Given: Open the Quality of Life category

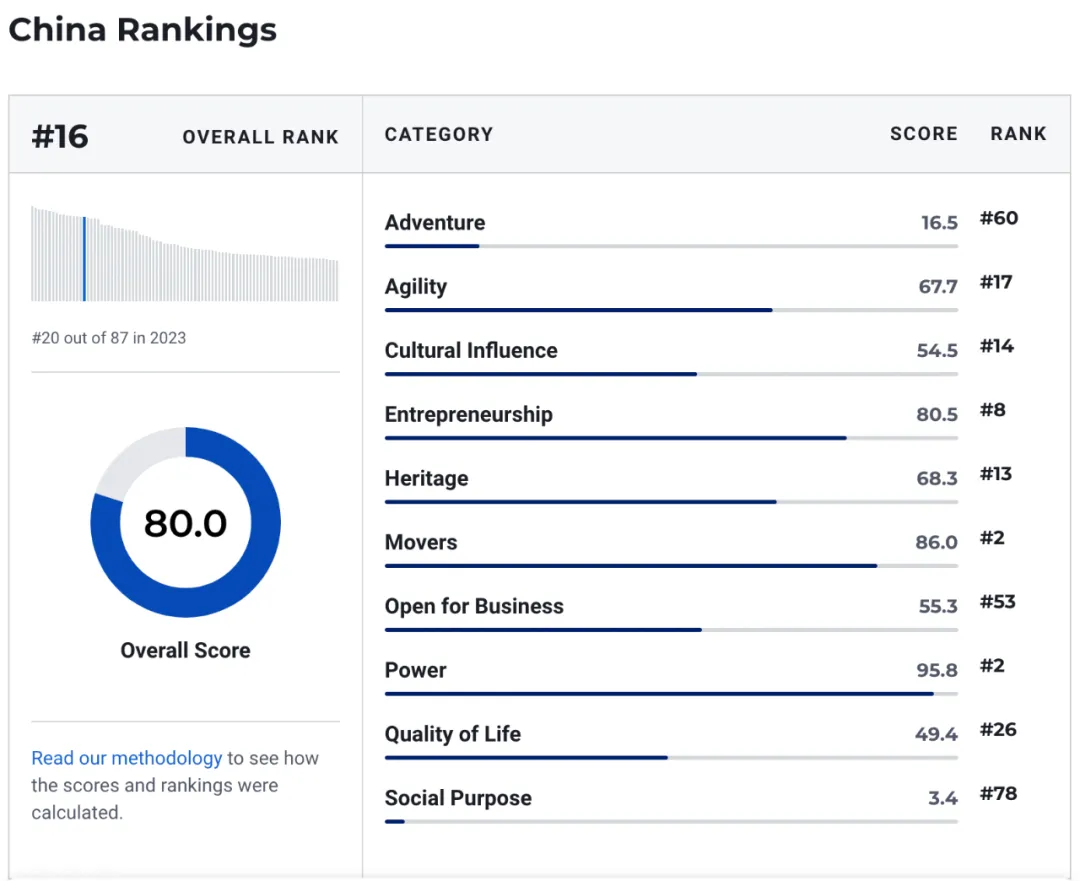Looking at the screenshot, I should [452, 735].
